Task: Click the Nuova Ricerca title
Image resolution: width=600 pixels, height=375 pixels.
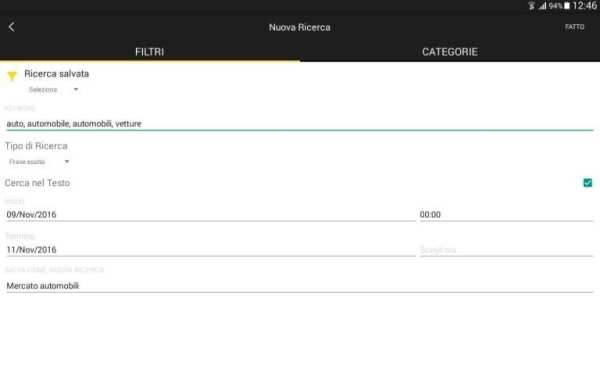Action: [300, 27]
